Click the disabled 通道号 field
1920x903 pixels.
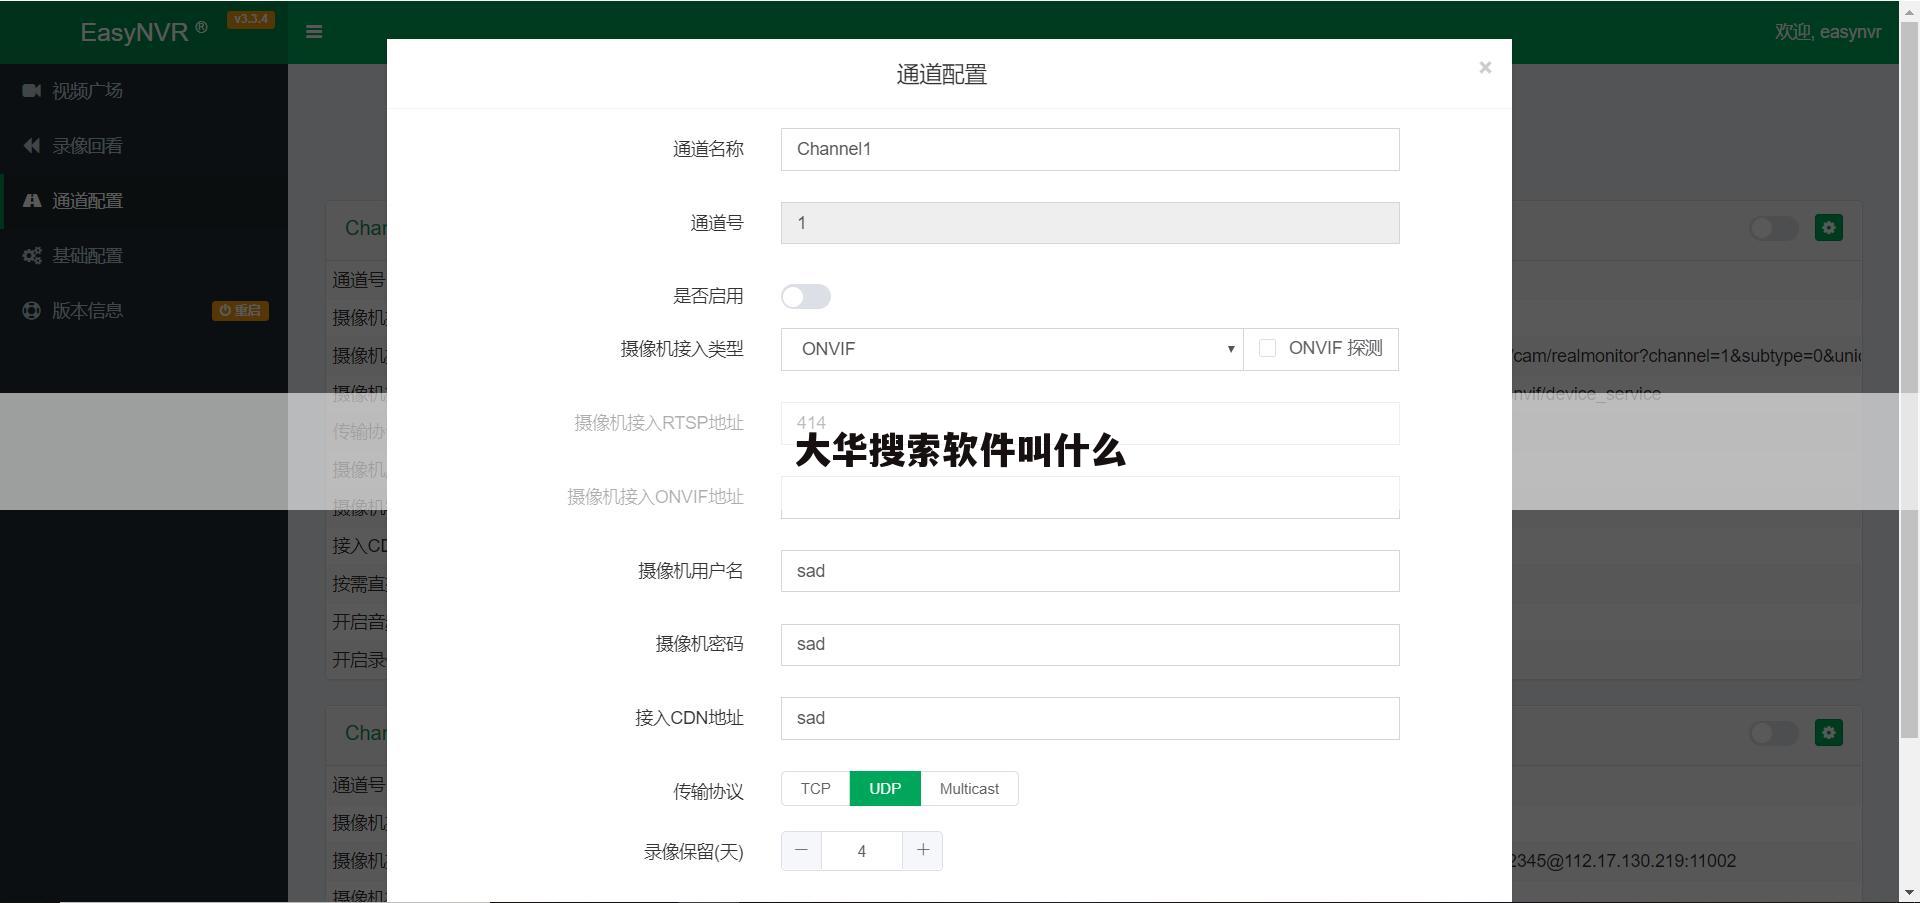1090,223
